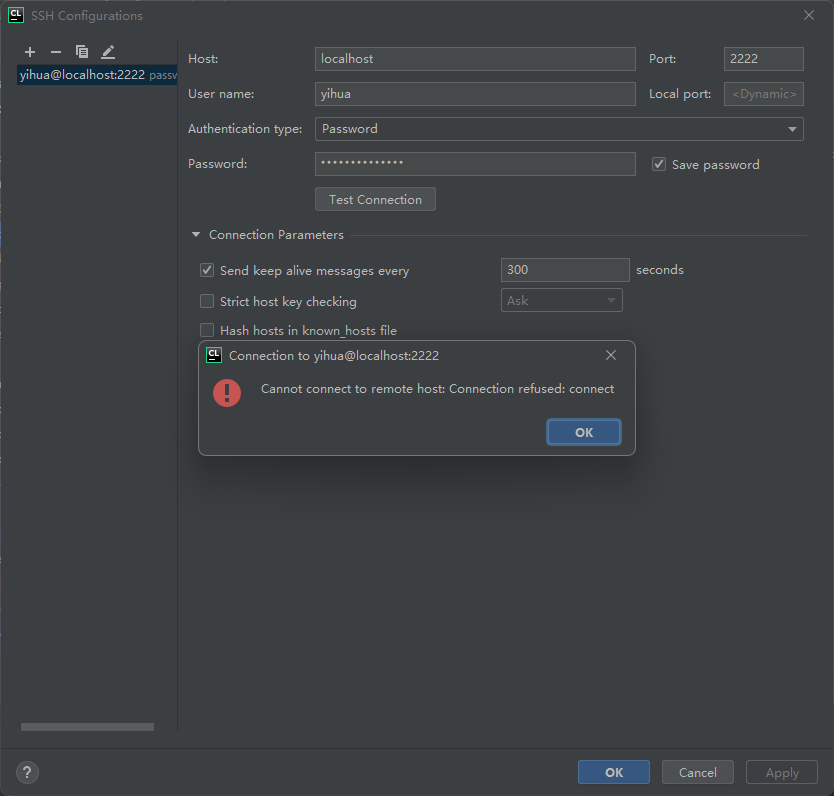
Task: Uncheck Save password
Action: [658, 164]
